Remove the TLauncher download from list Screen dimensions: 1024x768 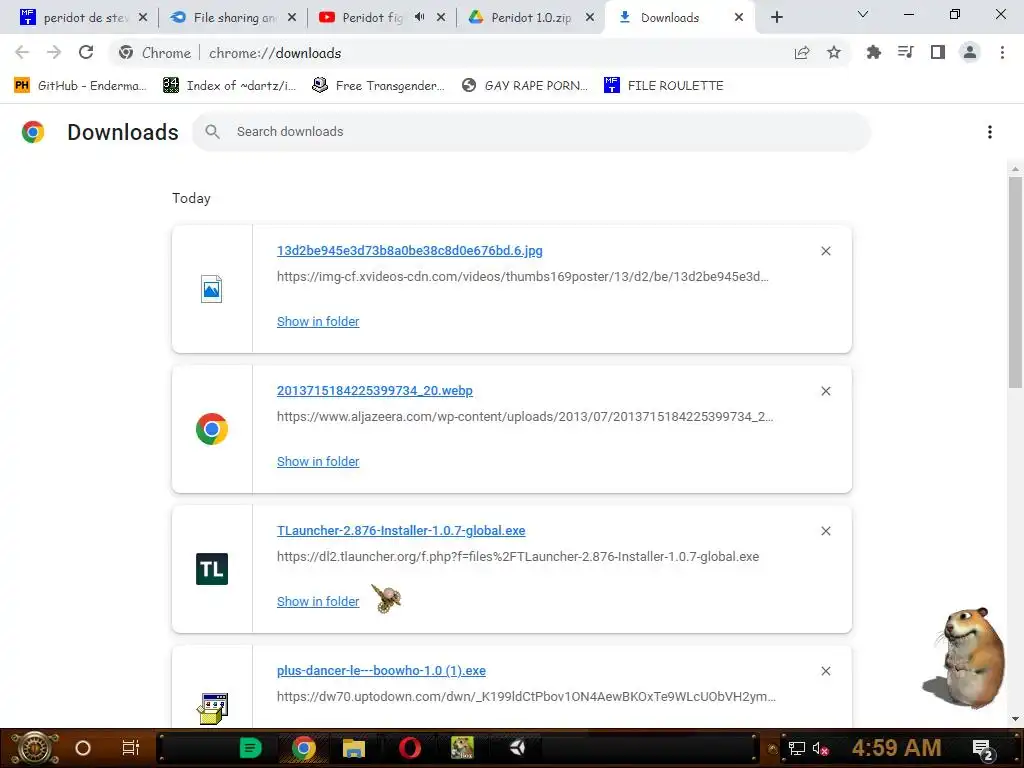[825, 531]
